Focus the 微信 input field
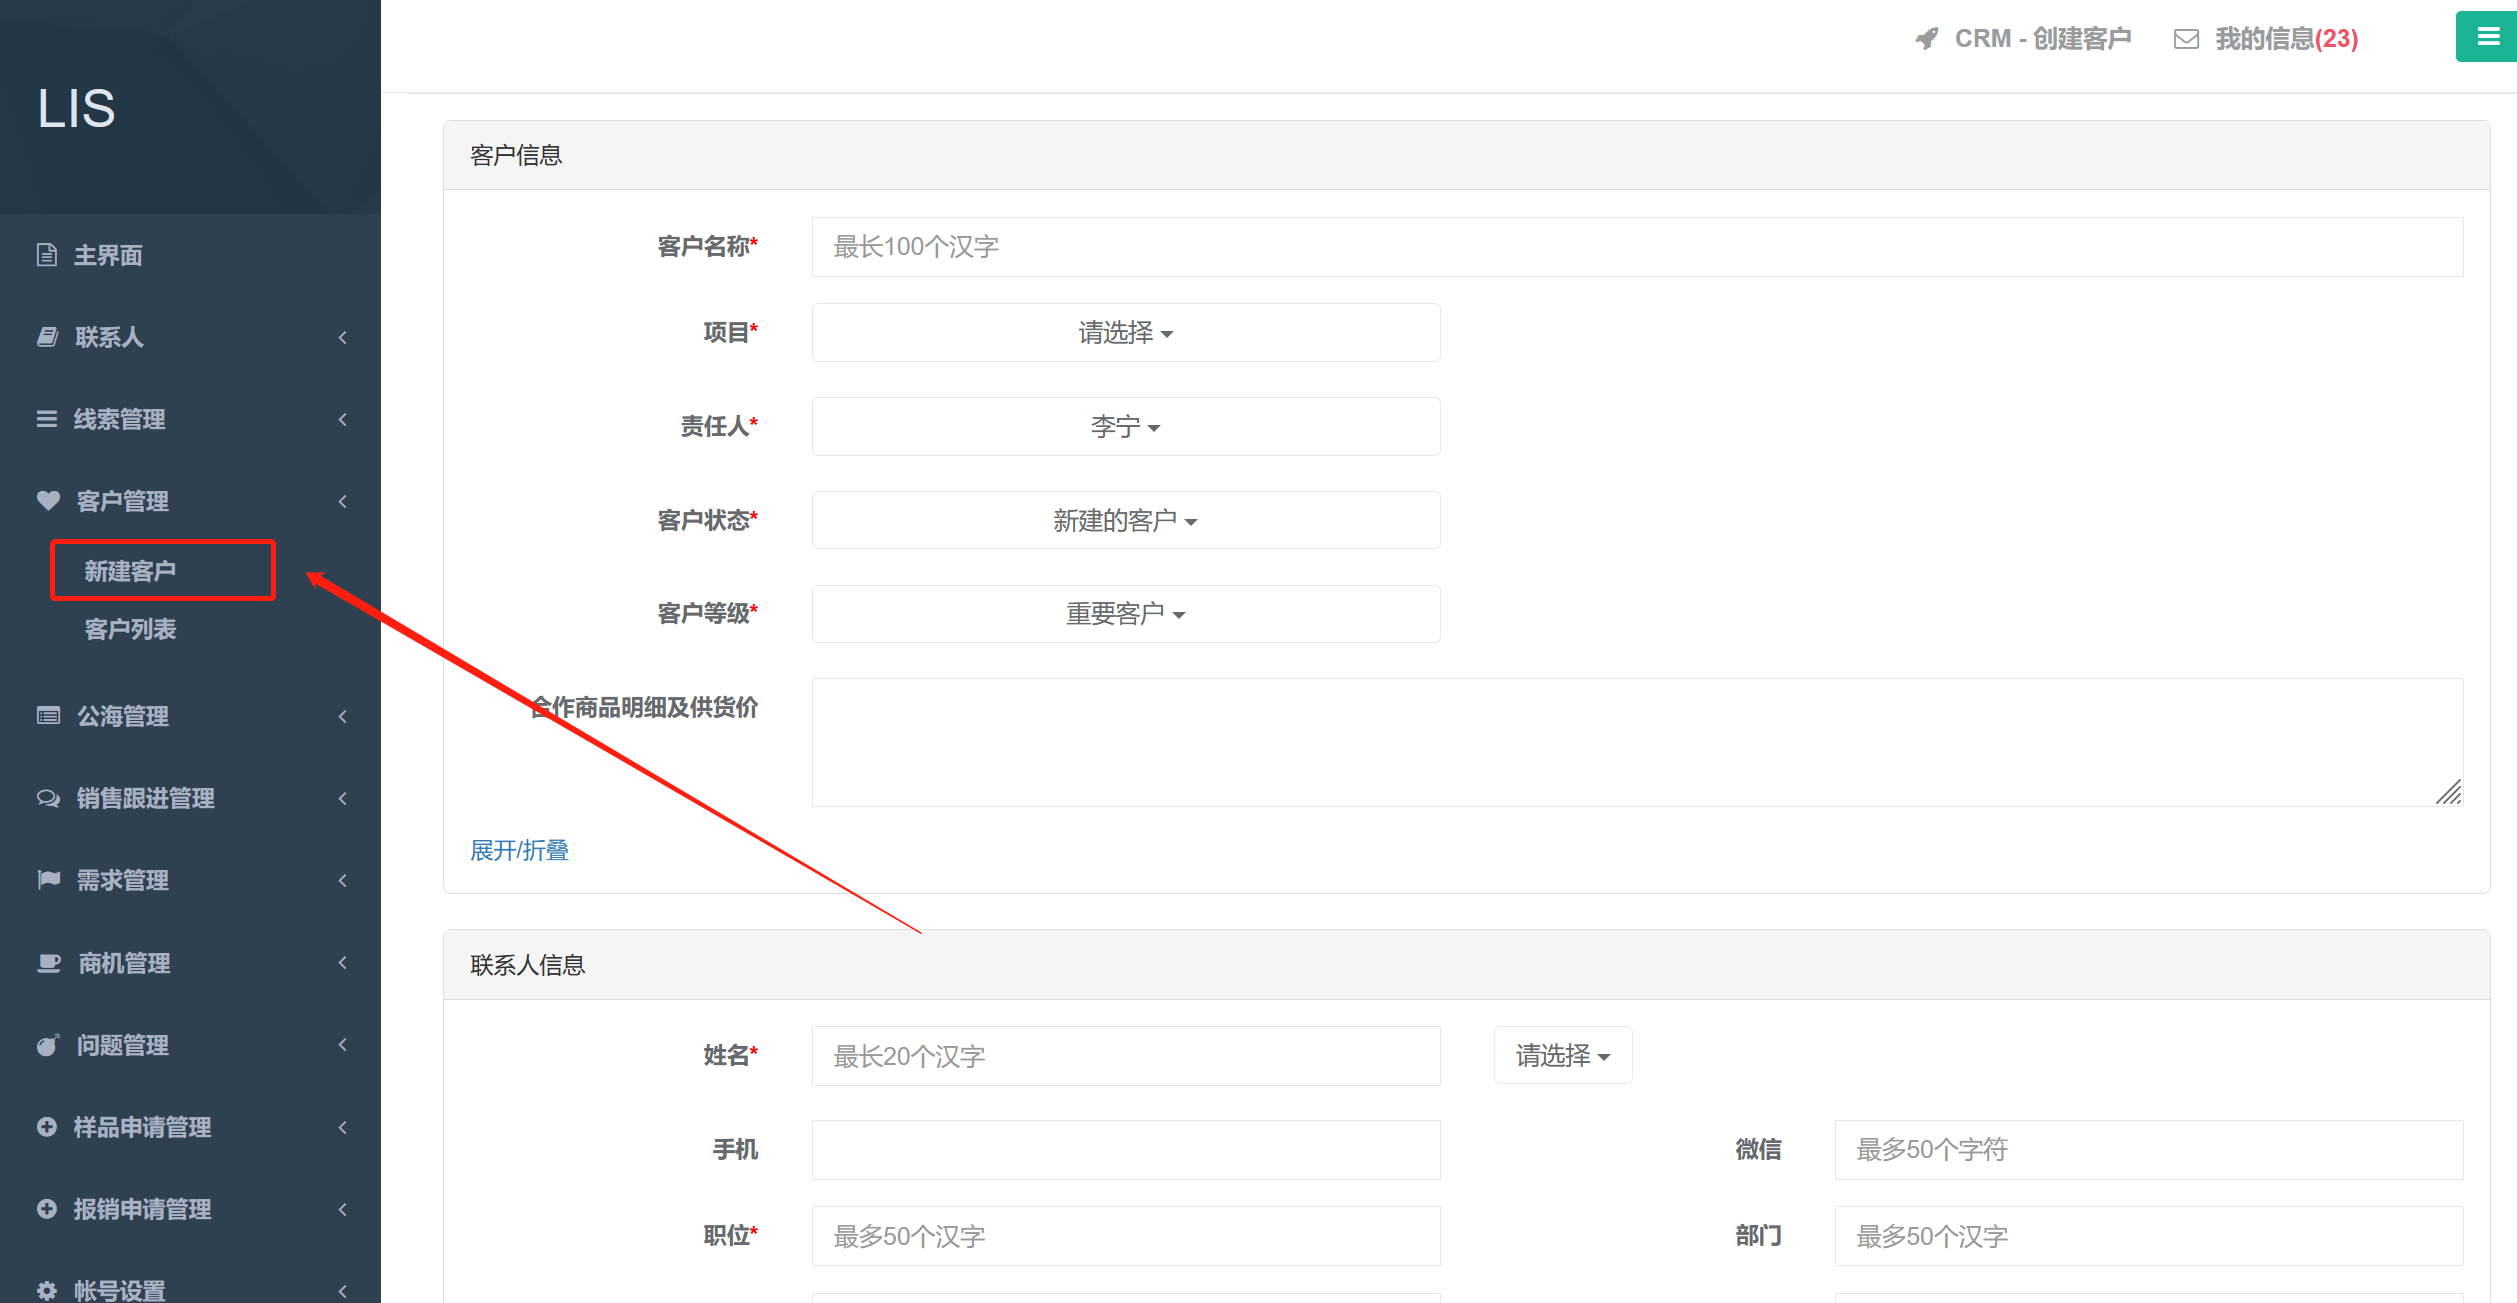The image size is (2517, 1303). click(x=2148, y=1150)
